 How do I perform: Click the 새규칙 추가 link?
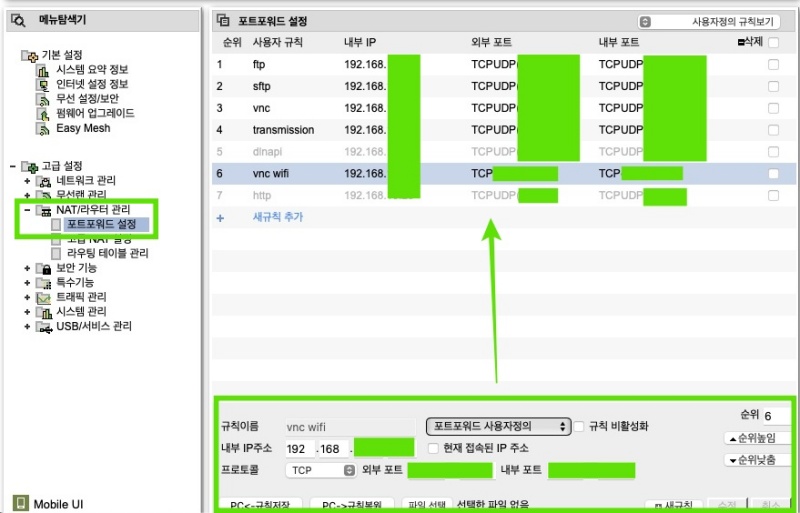pos(277,217)
